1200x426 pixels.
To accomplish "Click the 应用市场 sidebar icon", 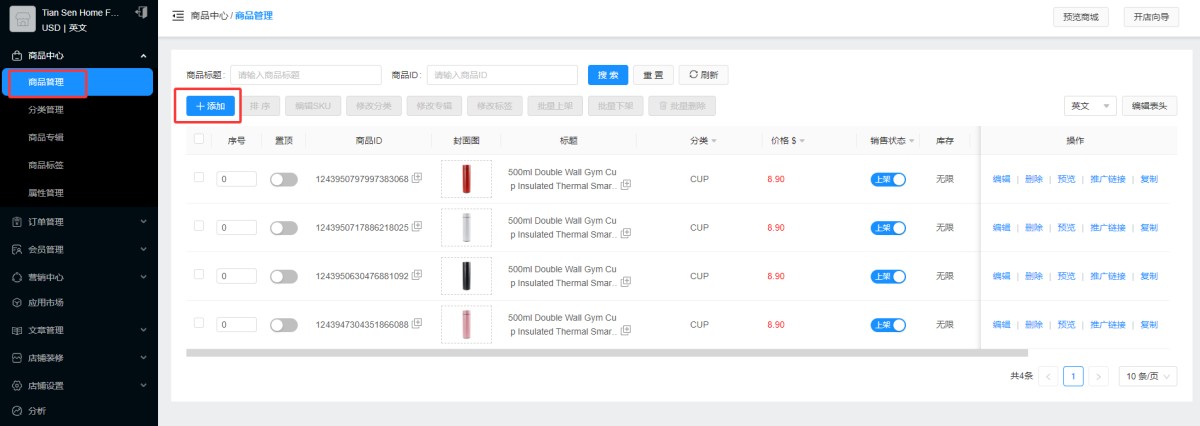I will pos(17,303).
